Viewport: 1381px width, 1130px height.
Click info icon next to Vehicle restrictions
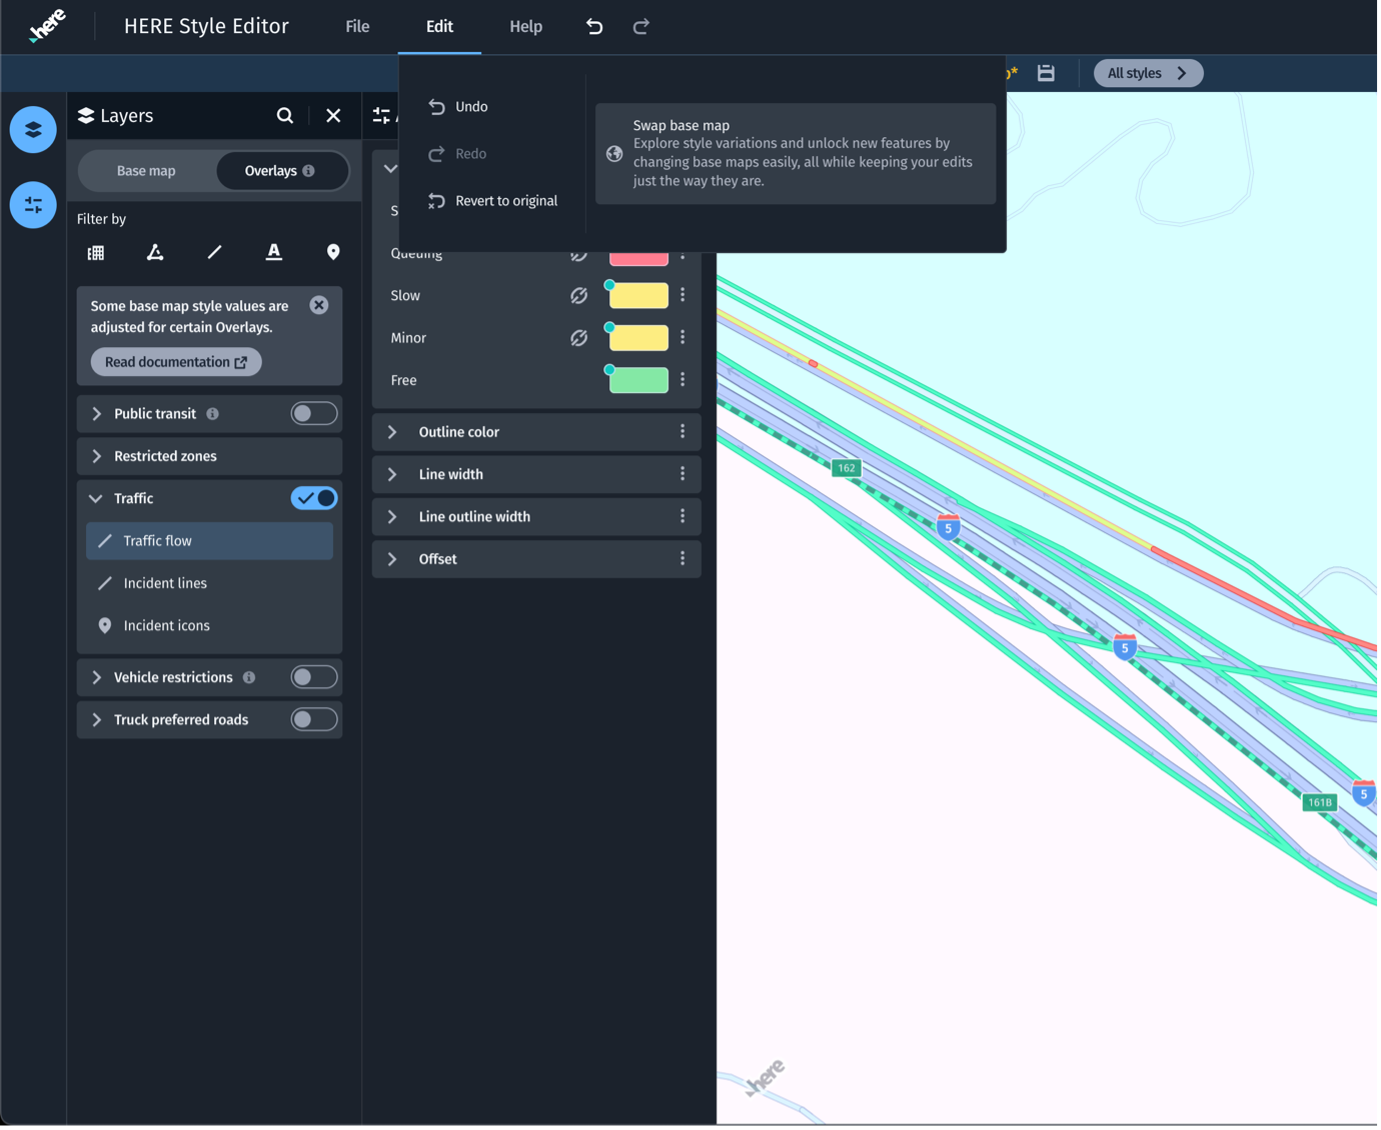[249, 678]
